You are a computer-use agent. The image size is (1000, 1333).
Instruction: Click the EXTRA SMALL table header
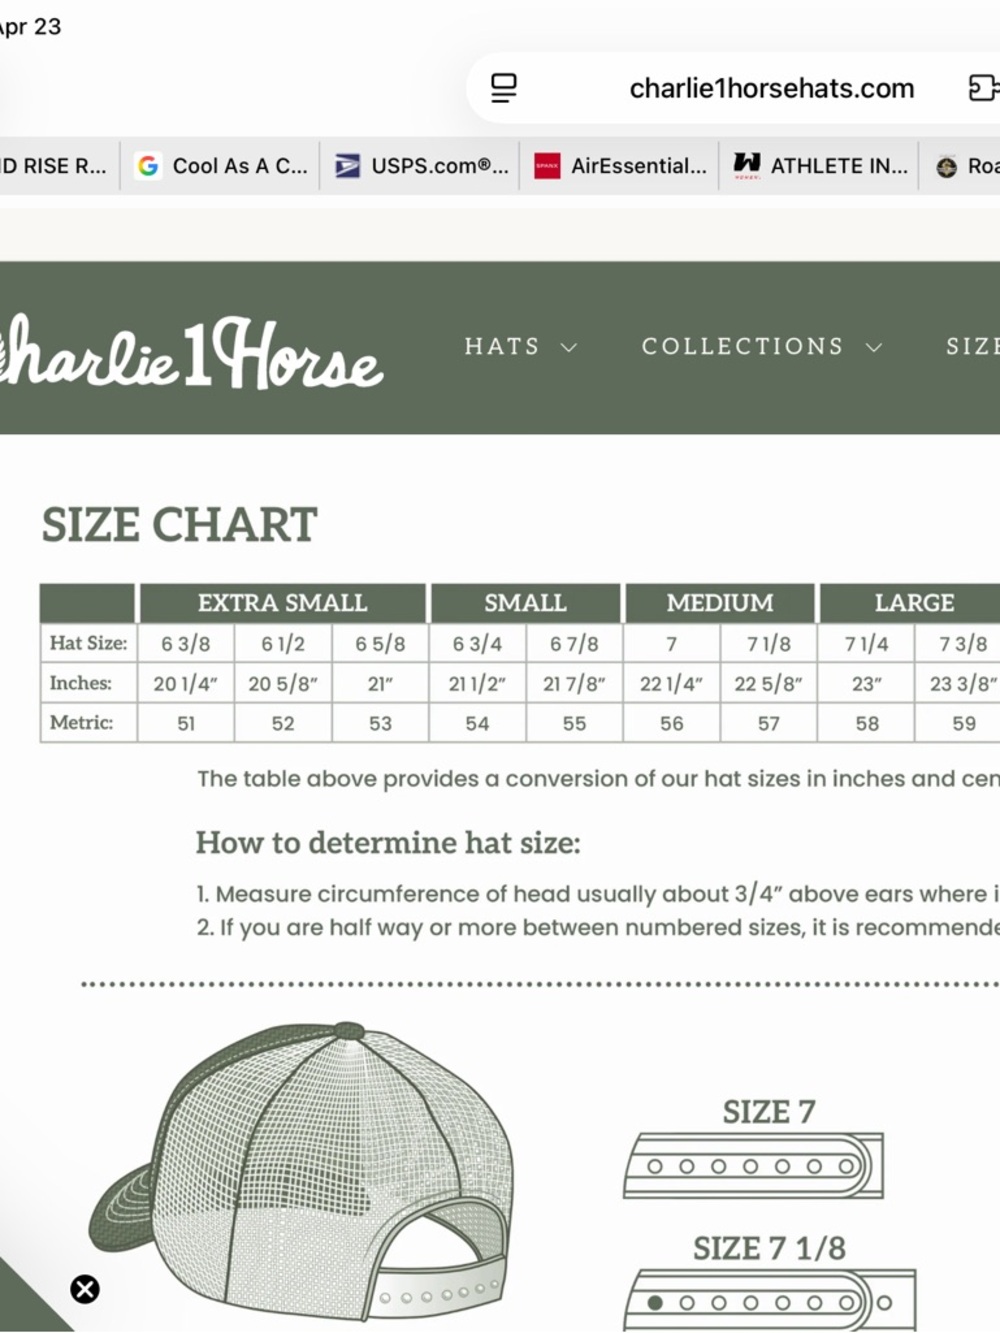(283, 603)
